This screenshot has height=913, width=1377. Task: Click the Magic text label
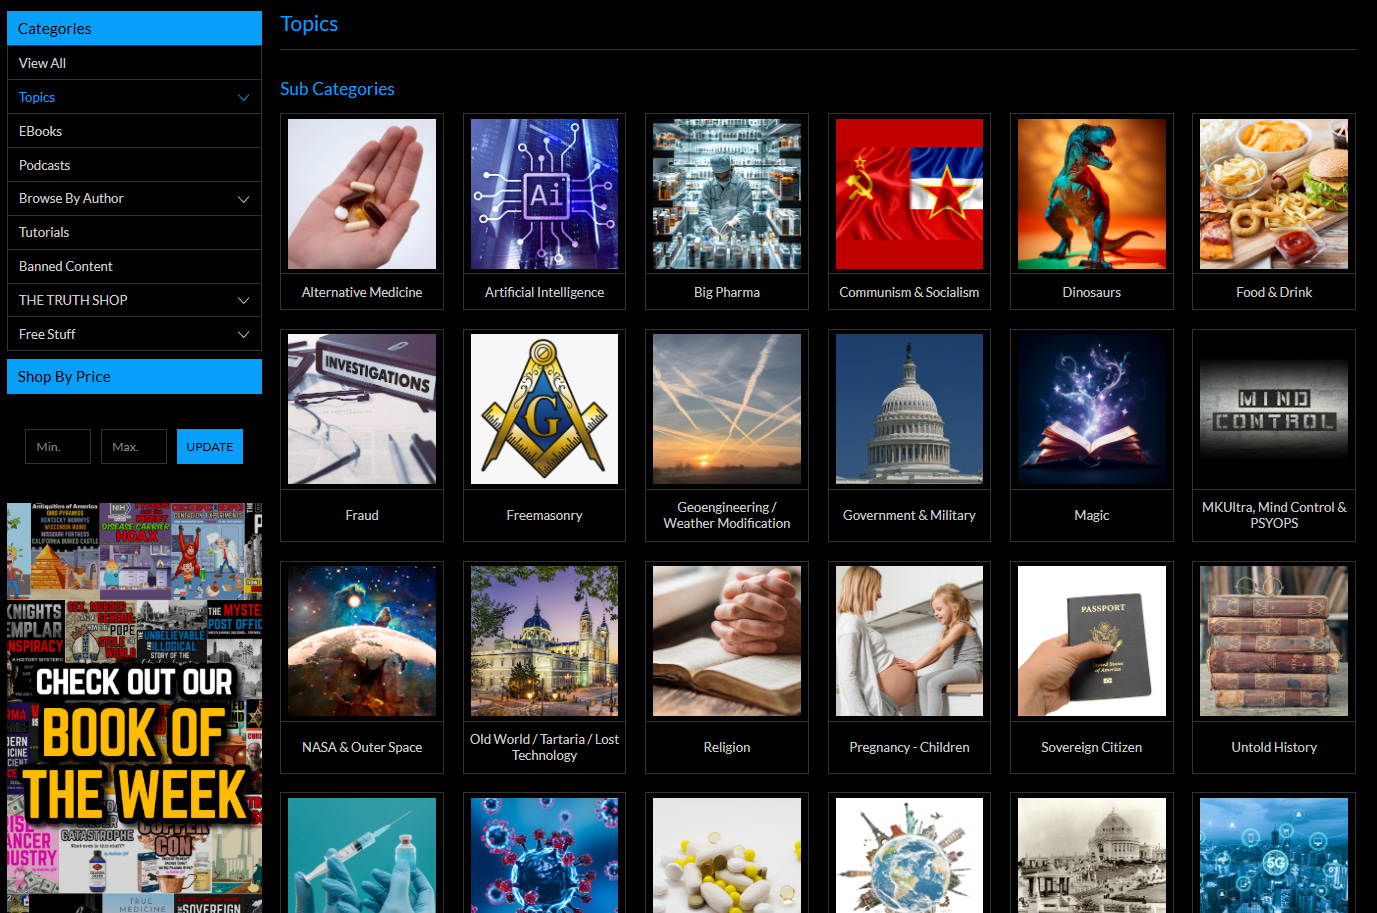pyautogui.click(x=1092, y=515)
